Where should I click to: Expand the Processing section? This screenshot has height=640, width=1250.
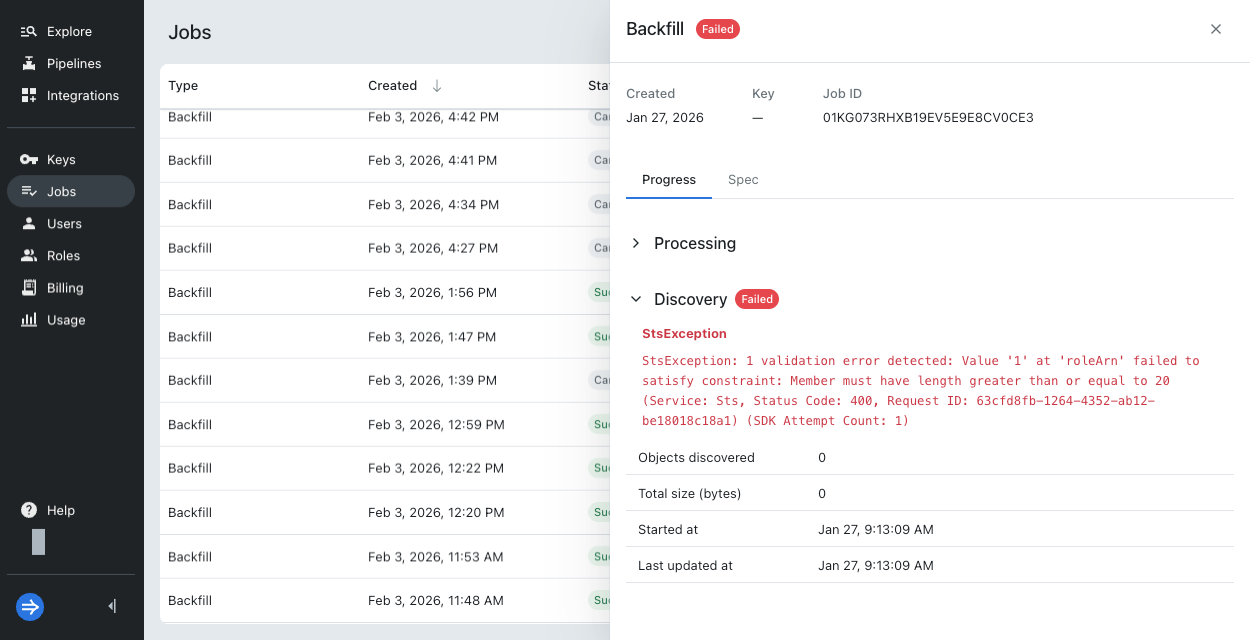coord(636,243)
